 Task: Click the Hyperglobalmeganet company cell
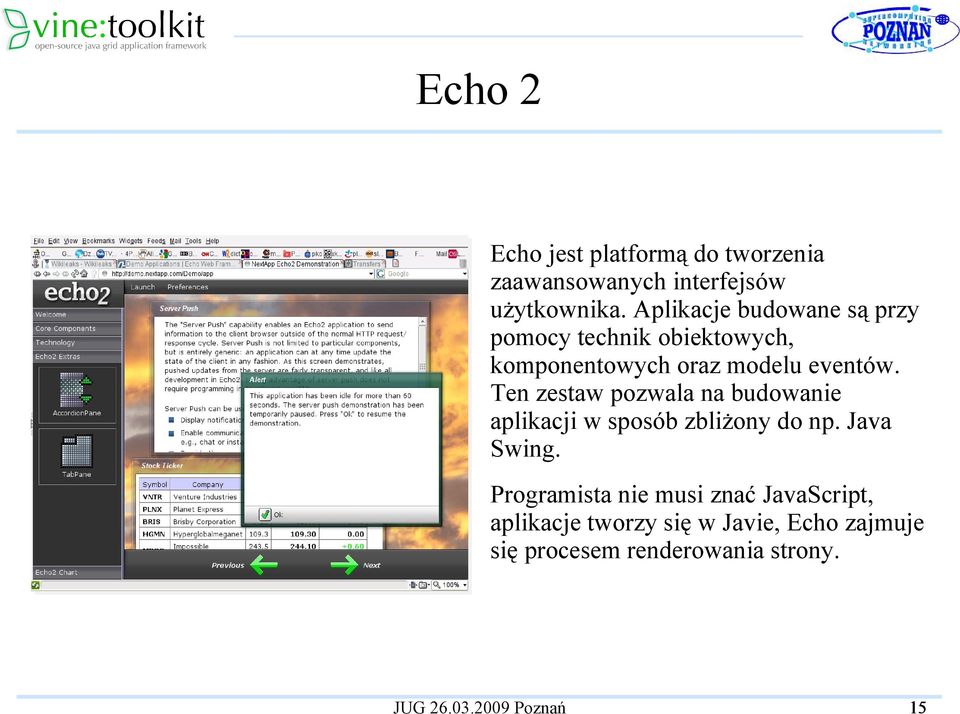click(208, 534)
